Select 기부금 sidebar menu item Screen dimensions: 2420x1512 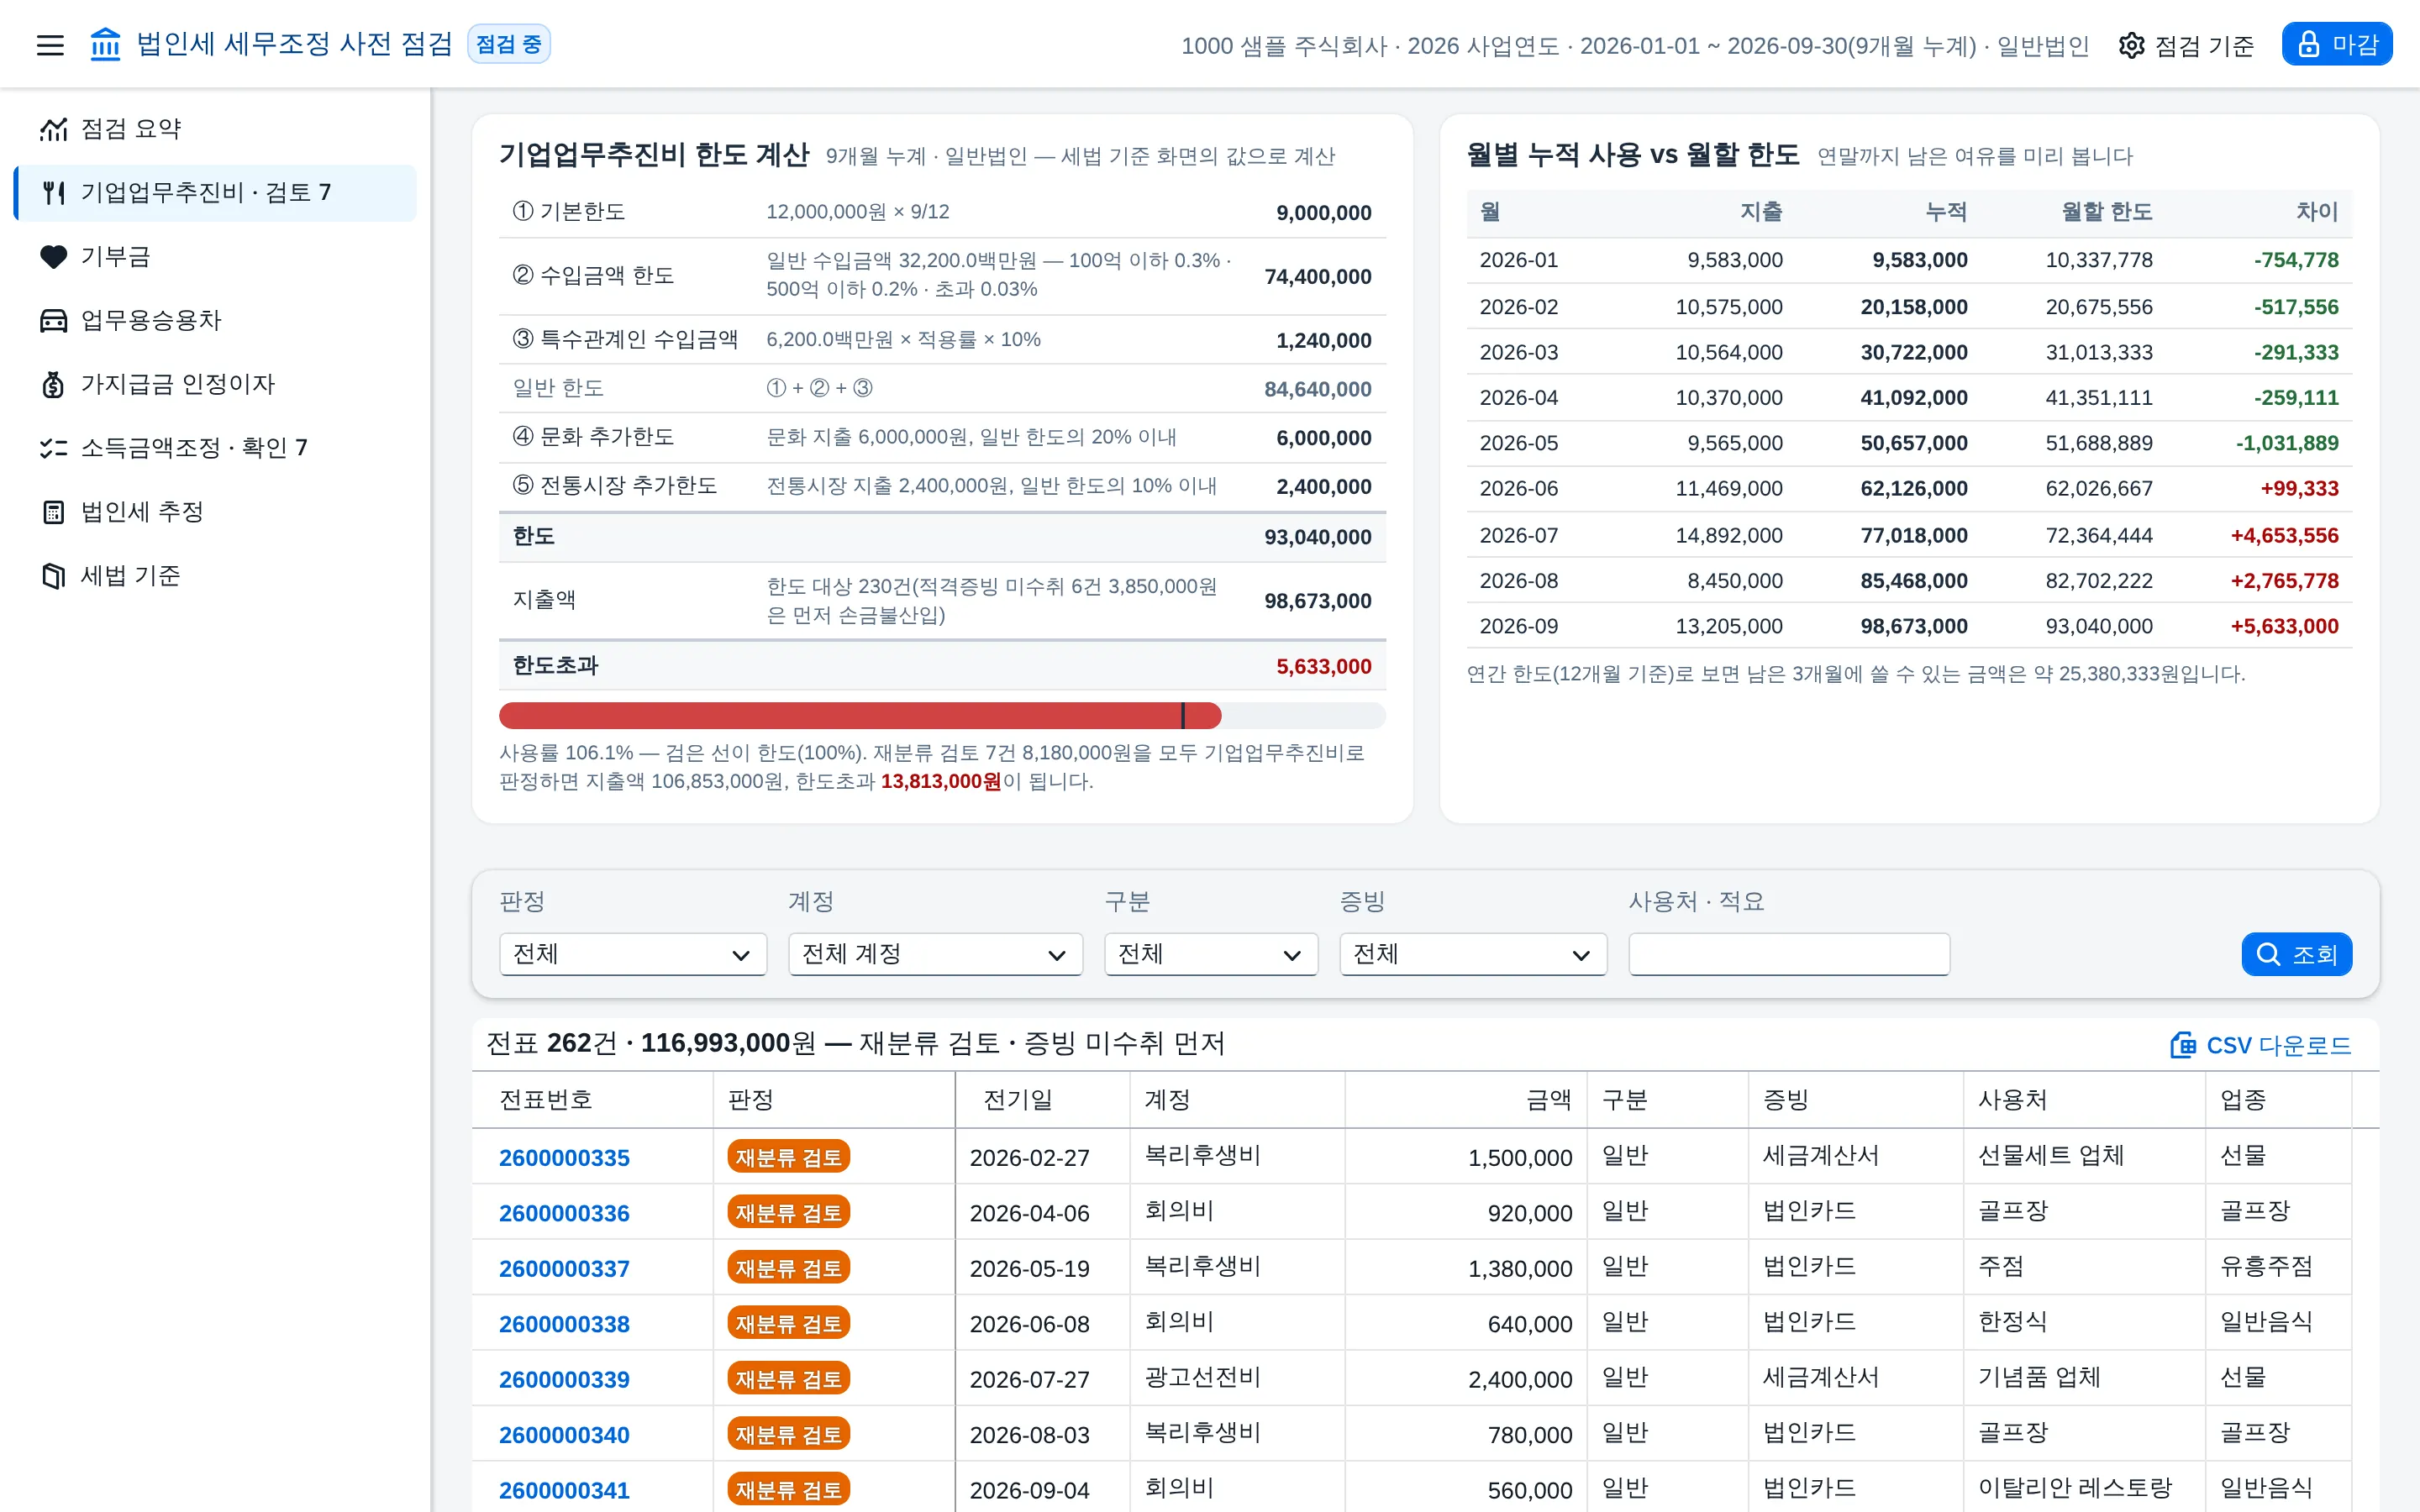215,257
